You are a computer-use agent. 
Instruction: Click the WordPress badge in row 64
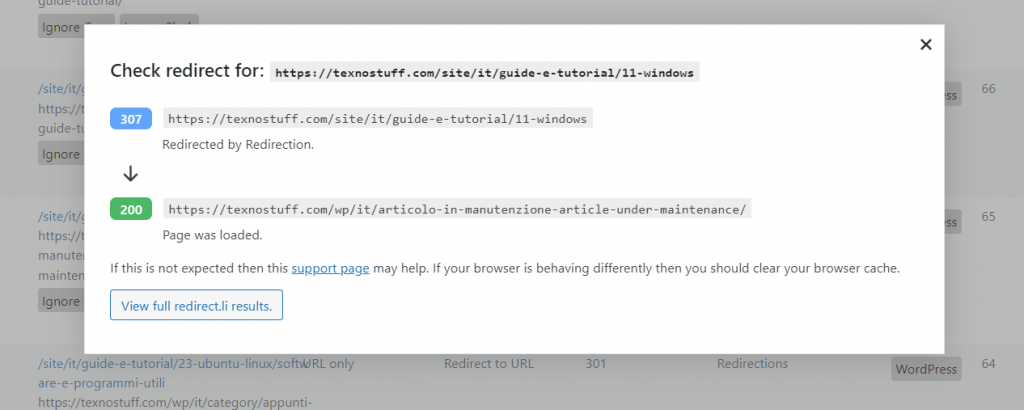(x=926, y=369)
